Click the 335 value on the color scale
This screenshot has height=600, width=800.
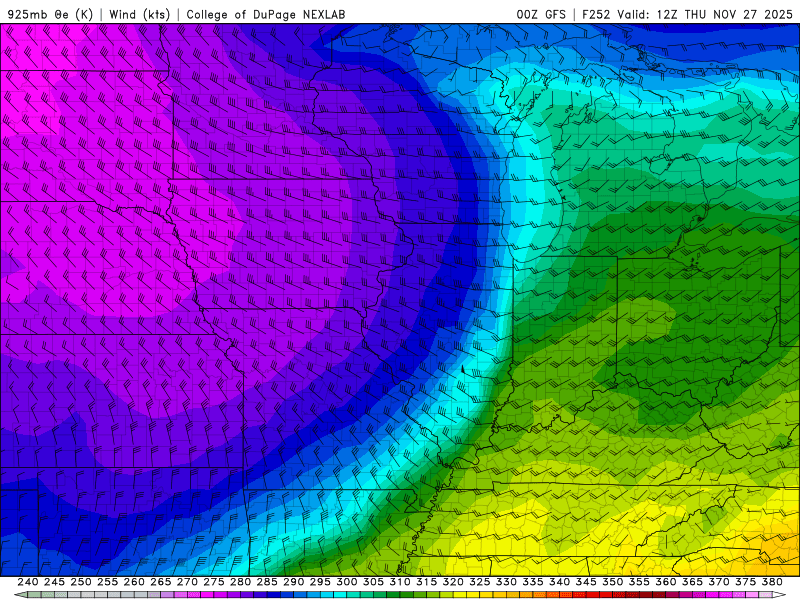pos(533,582)
